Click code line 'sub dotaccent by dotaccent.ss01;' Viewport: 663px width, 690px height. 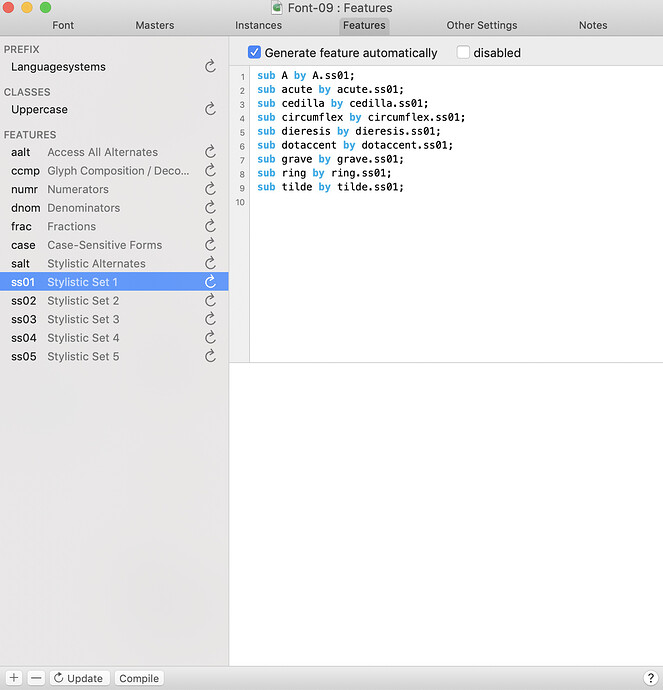(x=355, y=145)
